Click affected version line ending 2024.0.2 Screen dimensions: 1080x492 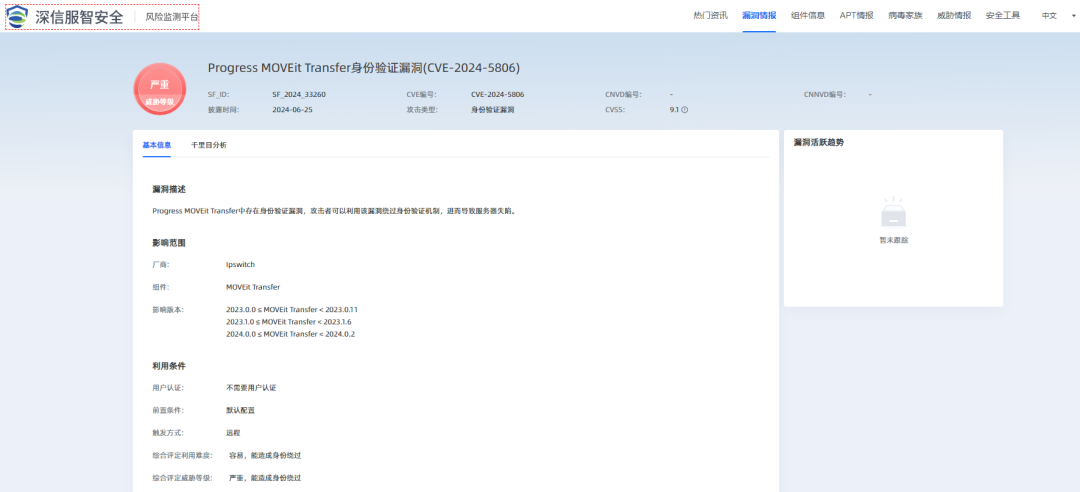290,334
